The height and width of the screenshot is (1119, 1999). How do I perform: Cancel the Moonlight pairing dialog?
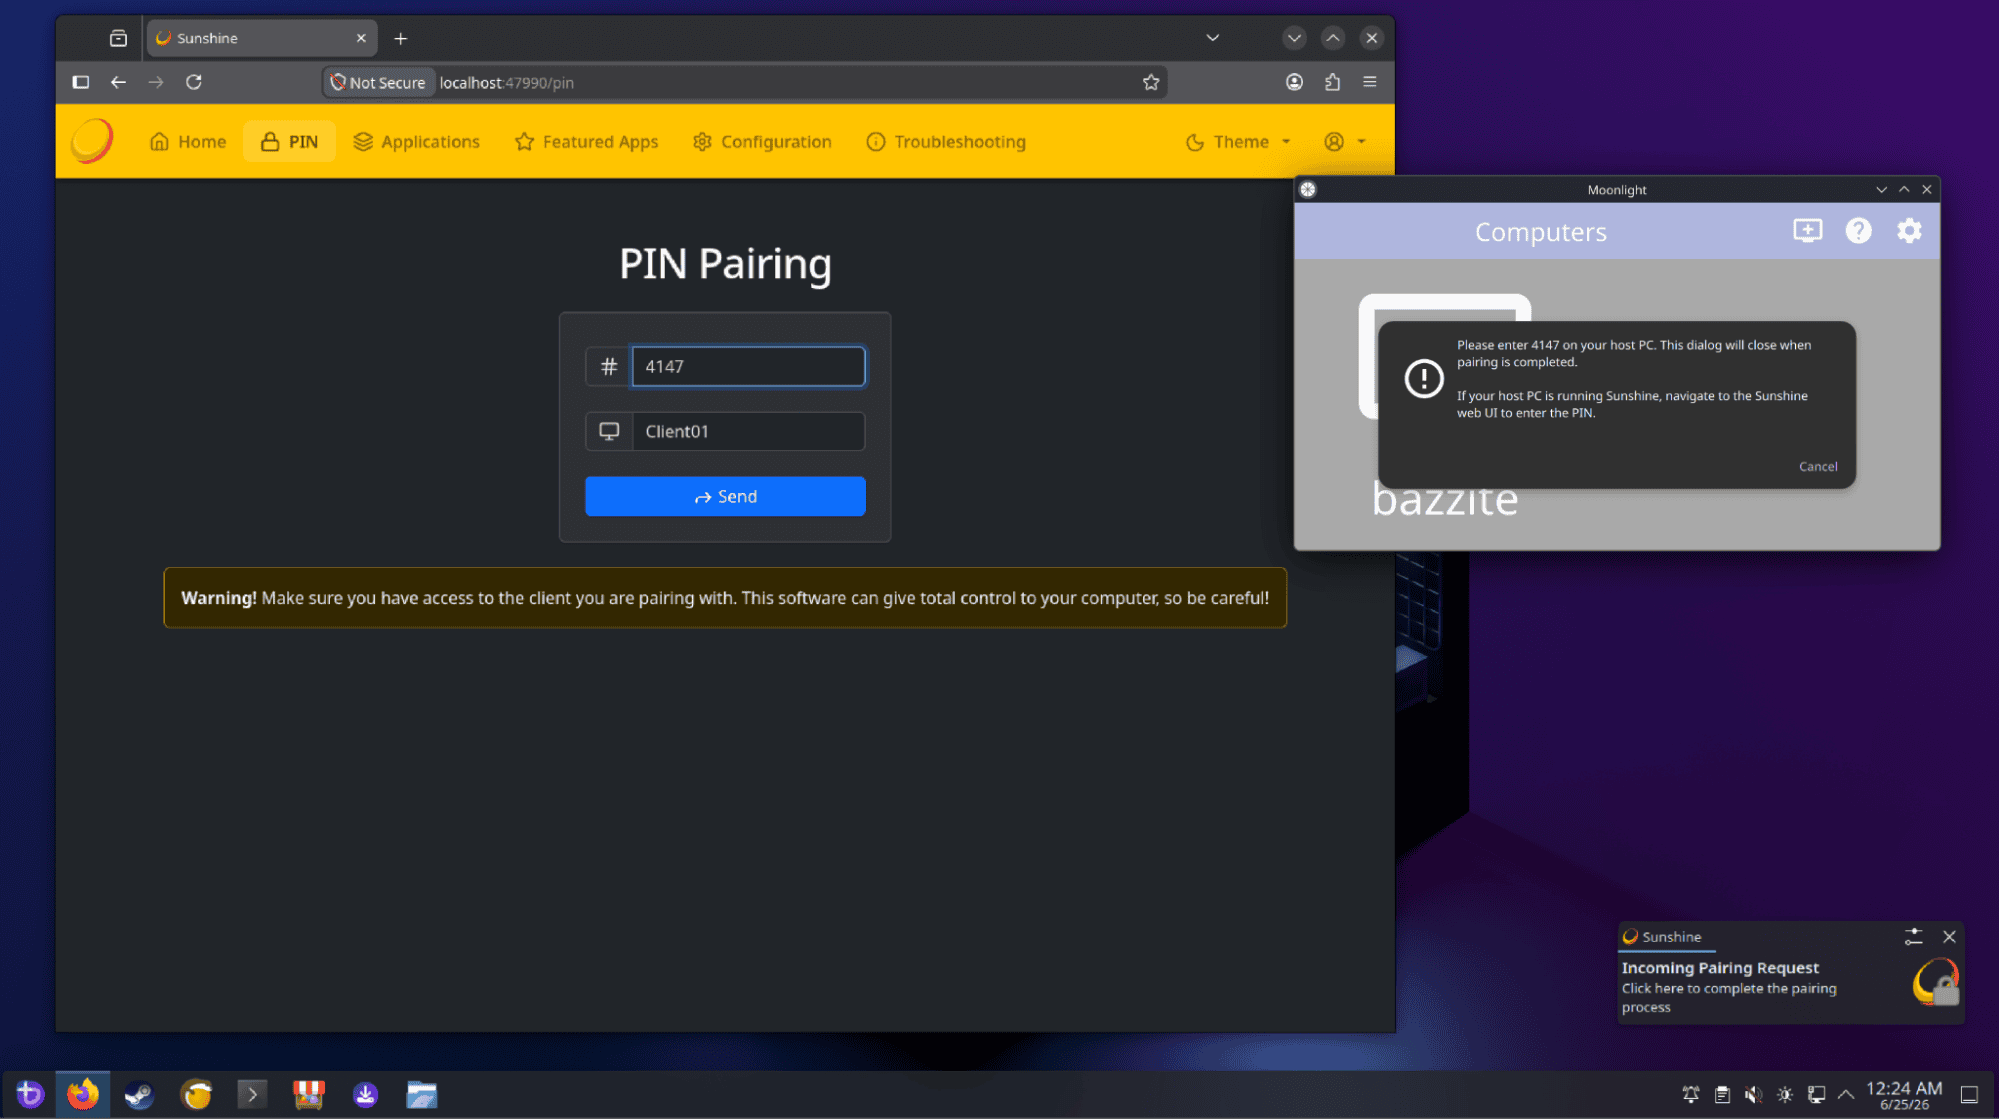coord(1818,467)
